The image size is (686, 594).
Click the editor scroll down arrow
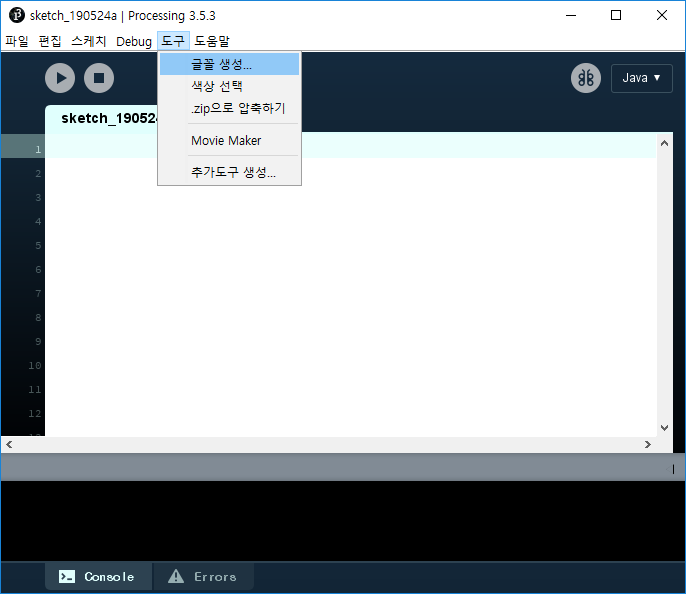coord(664,428)
